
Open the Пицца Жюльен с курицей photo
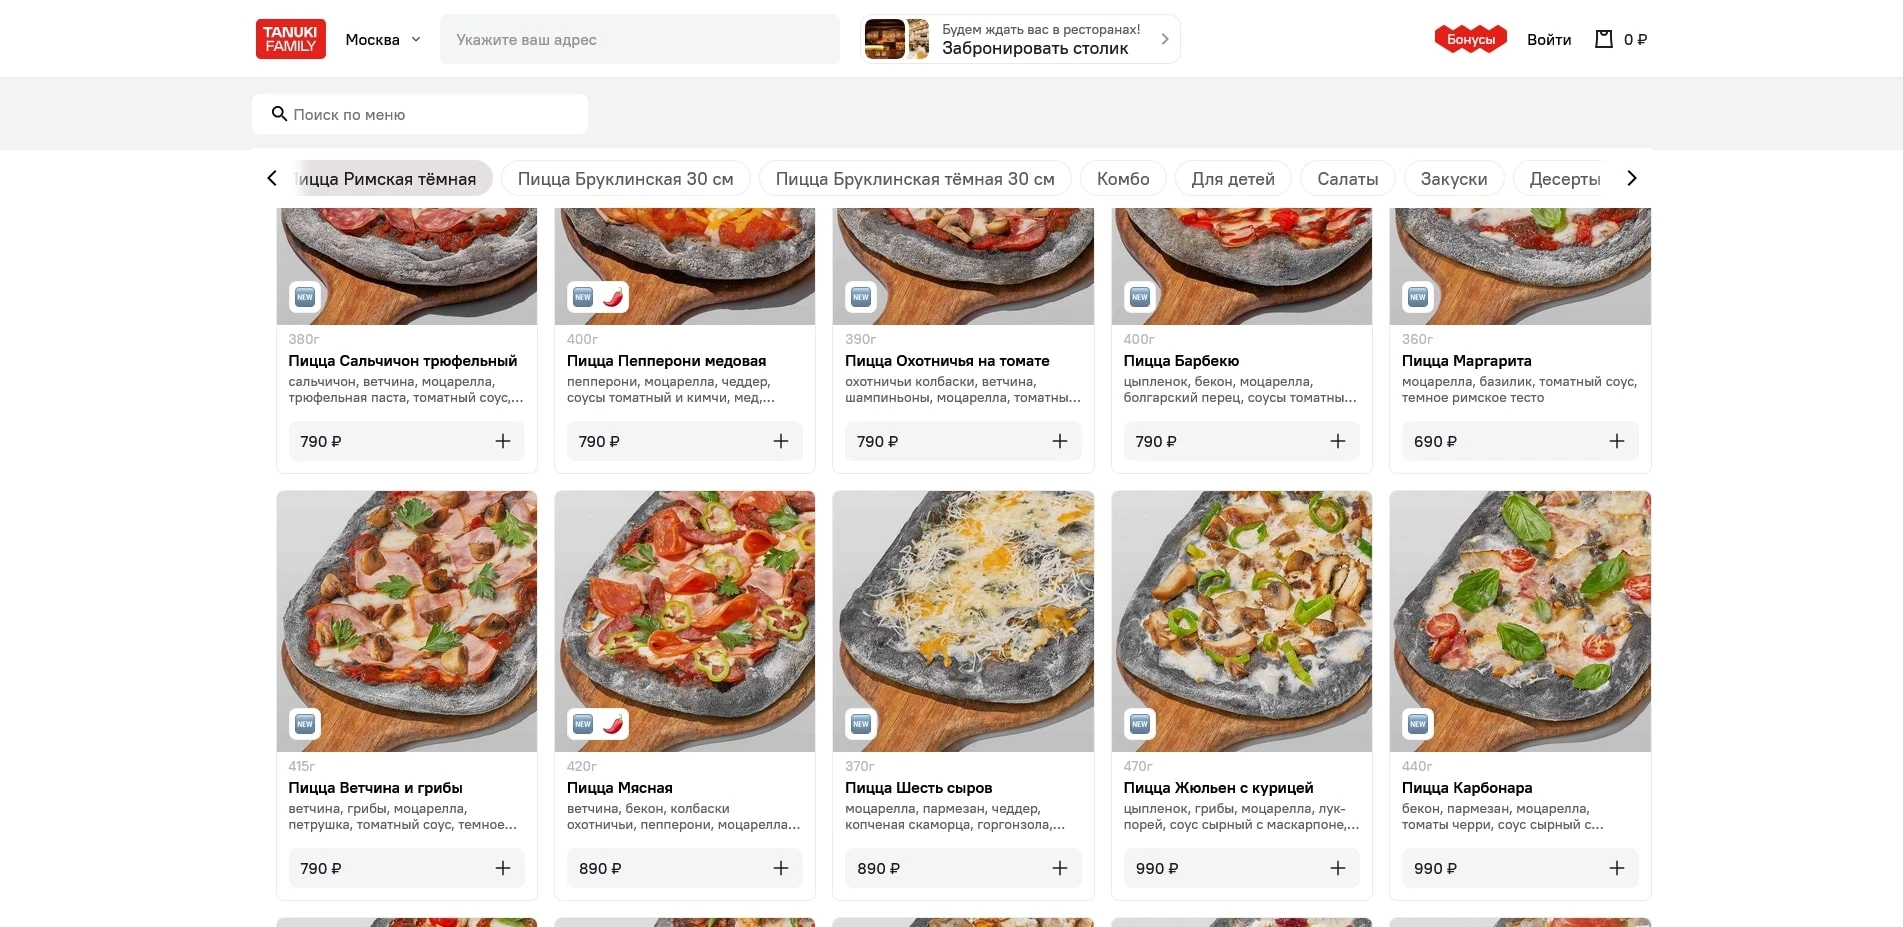click(x=1241, y=620)
